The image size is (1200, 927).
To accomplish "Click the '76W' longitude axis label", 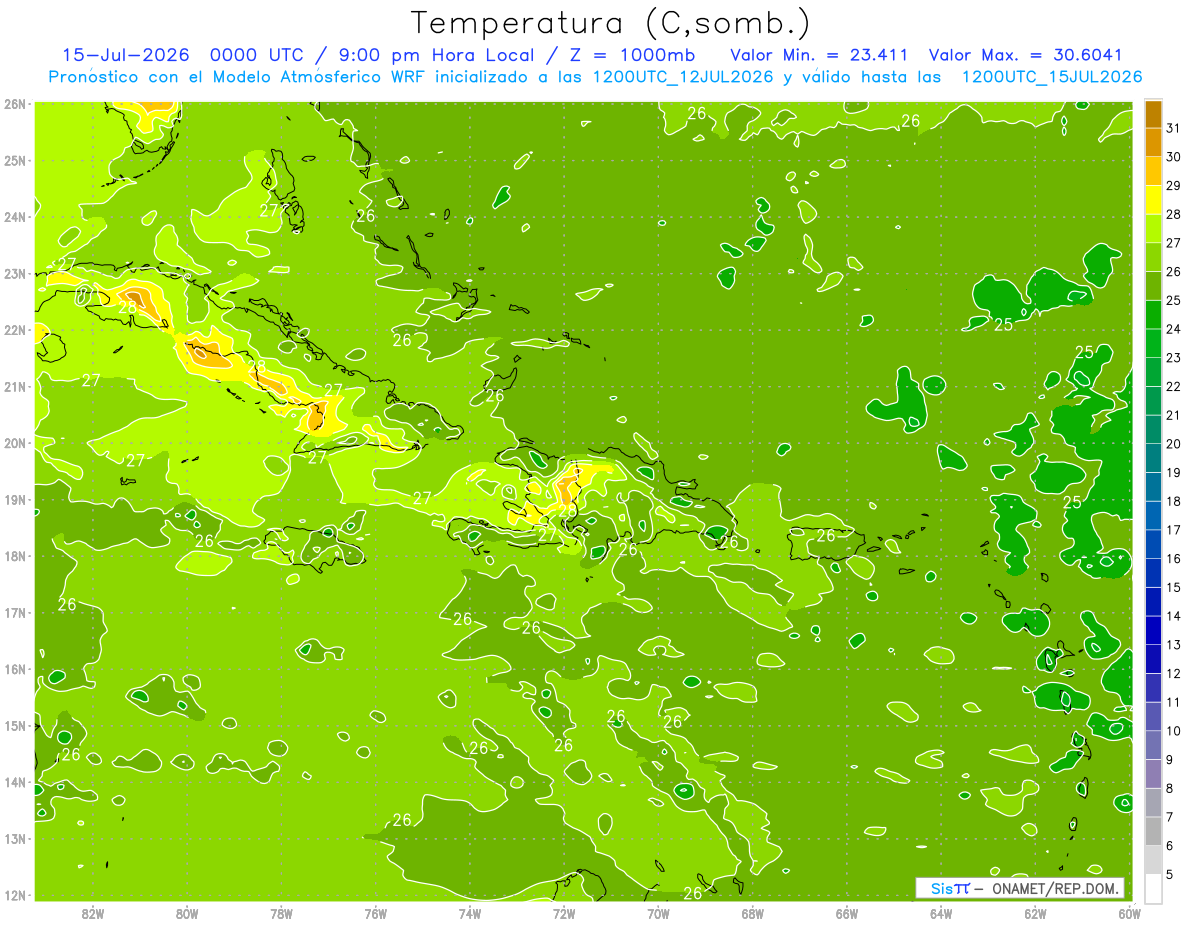I will 376,913.
